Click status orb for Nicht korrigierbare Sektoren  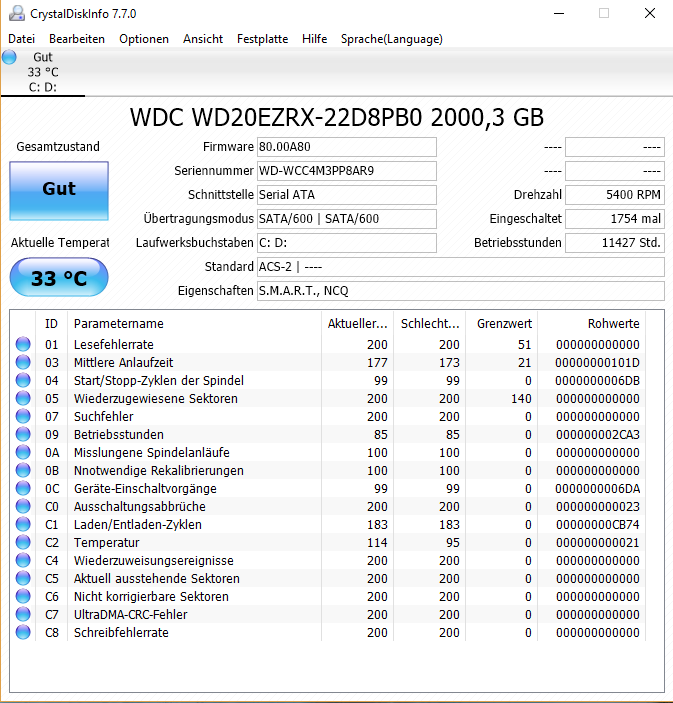[23, 596]
